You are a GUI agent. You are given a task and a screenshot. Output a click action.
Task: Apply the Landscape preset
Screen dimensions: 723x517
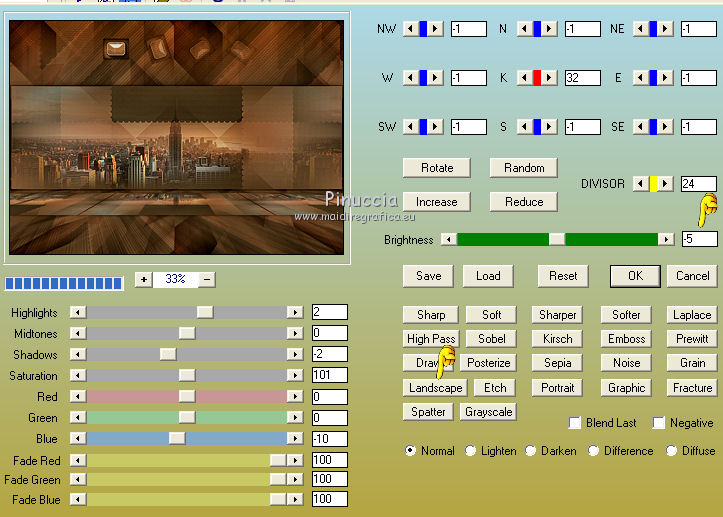[435, 387]
